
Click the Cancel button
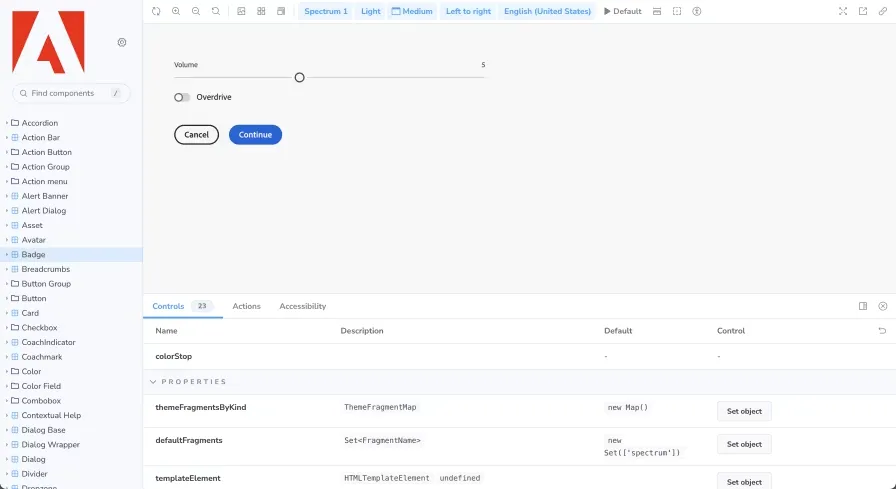[x=197, y=135]
